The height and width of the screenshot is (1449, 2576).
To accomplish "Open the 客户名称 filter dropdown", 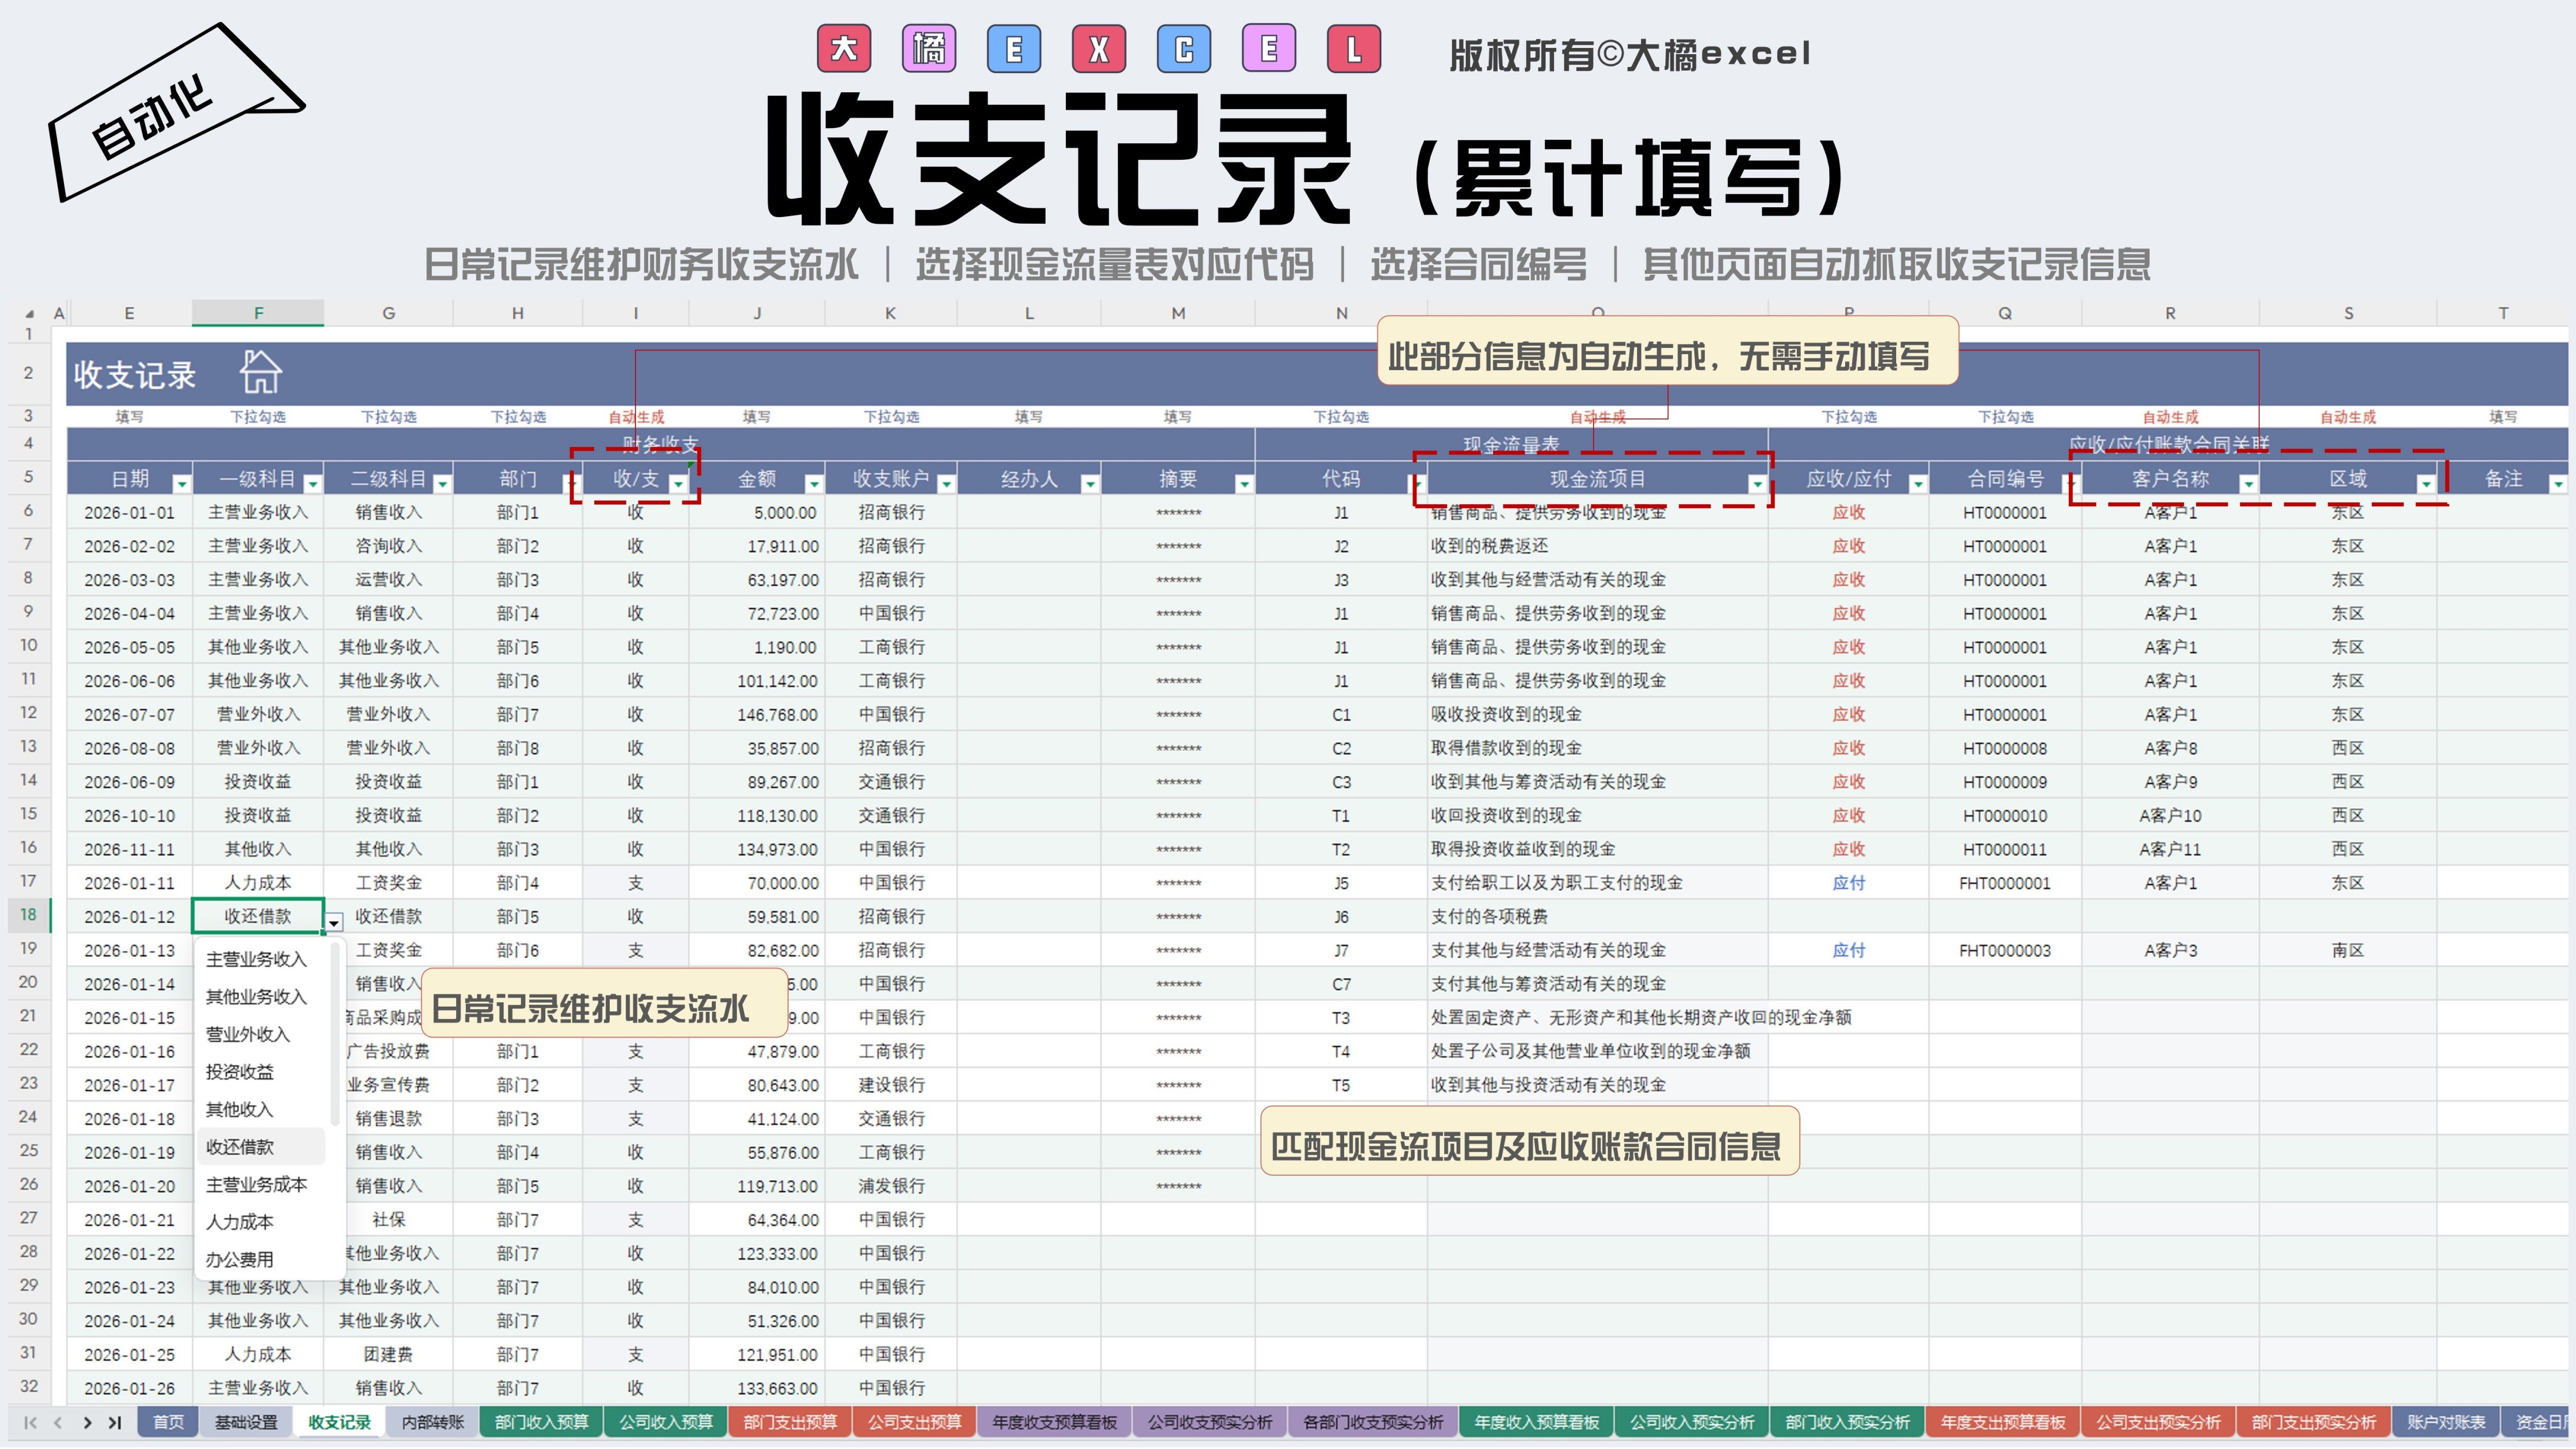I will point(2248,484).
